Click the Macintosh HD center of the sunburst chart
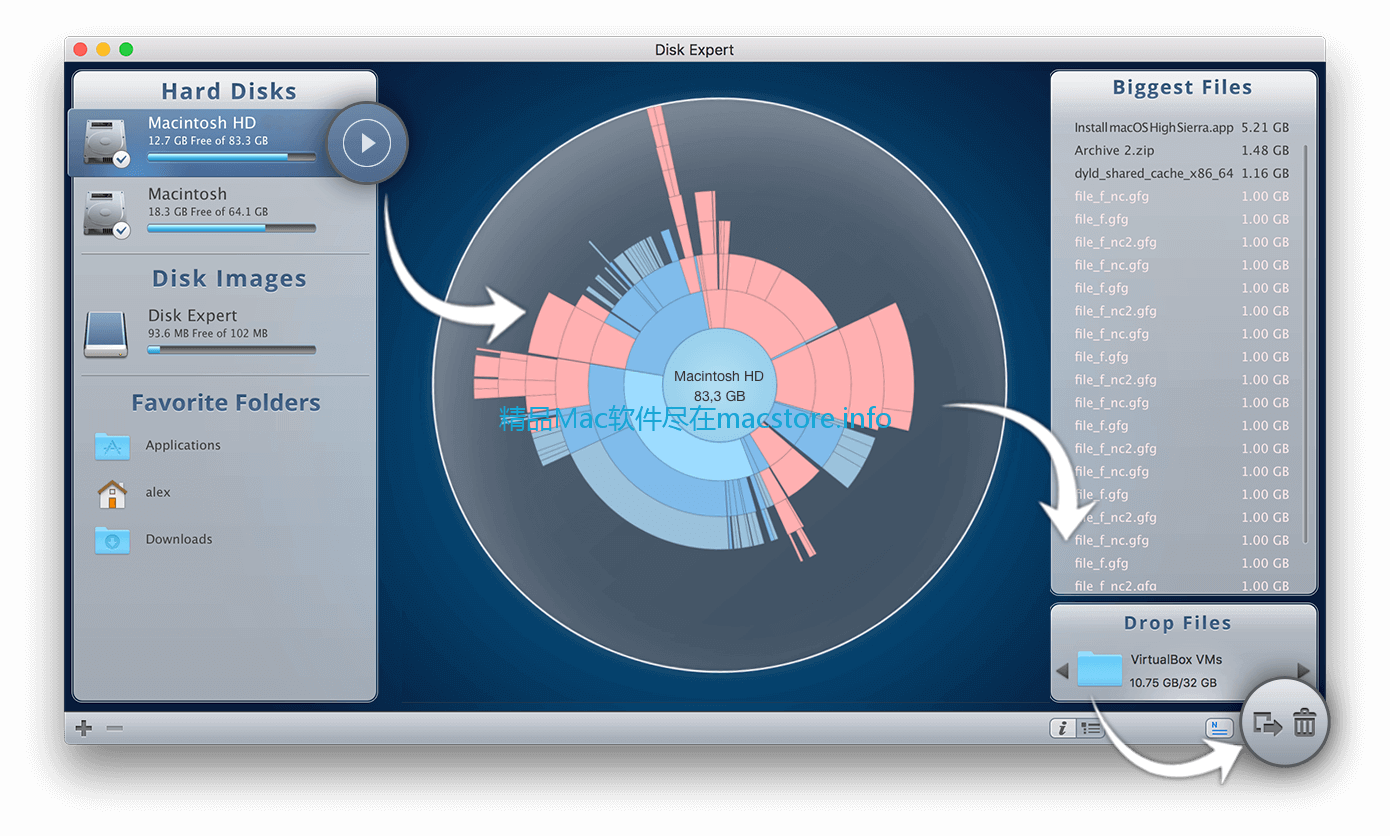 click(x=719, y=386)
